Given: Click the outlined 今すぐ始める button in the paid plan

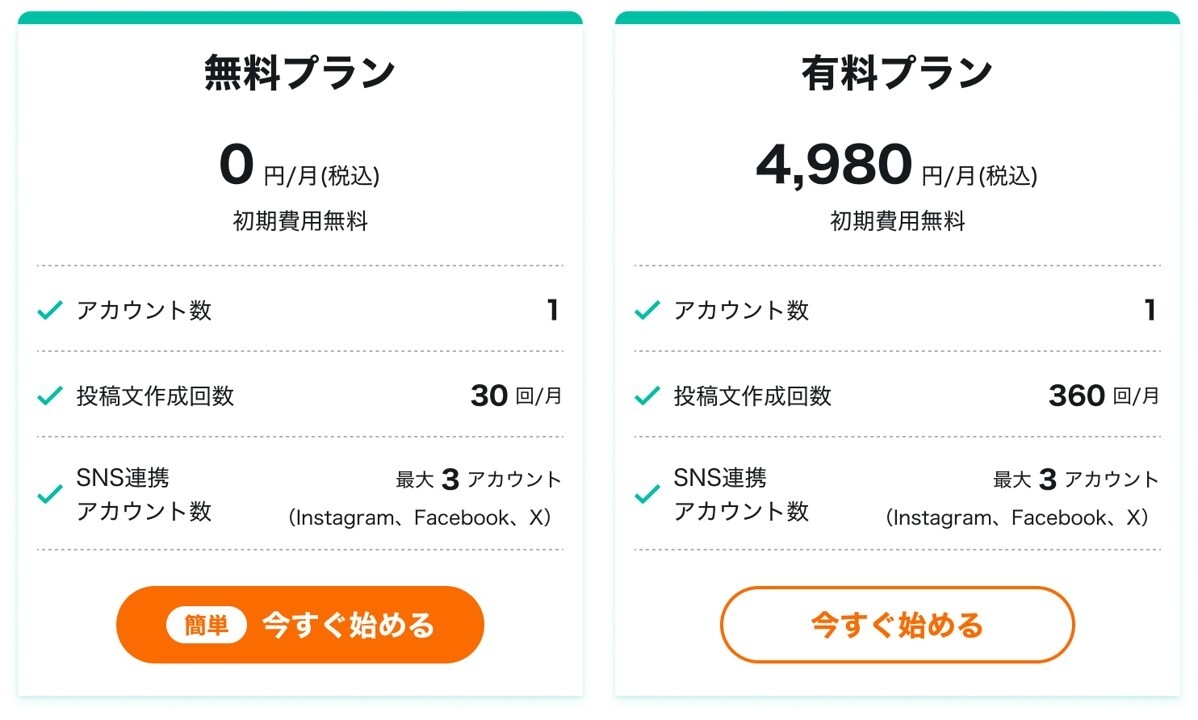Looking at the screenshot, I should (x=897, y=625).
